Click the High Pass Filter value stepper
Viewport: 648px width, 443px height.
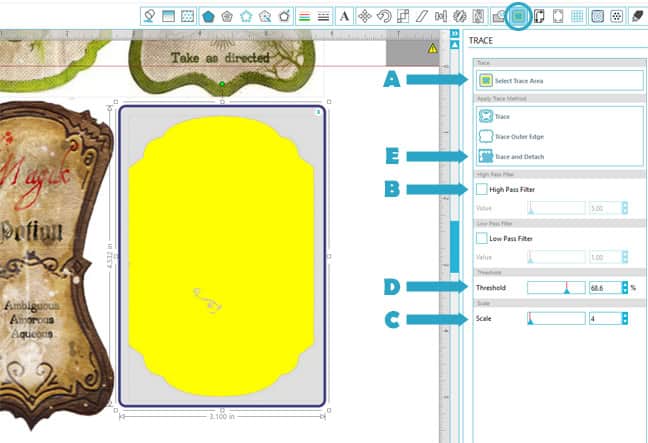coord(625,208)
